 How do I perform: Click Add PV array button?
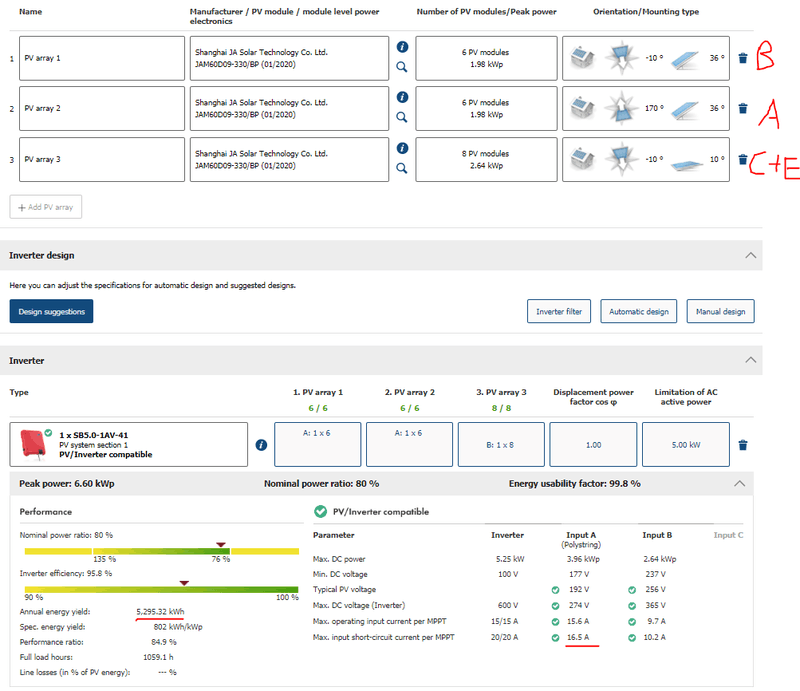tap(46, 207)
